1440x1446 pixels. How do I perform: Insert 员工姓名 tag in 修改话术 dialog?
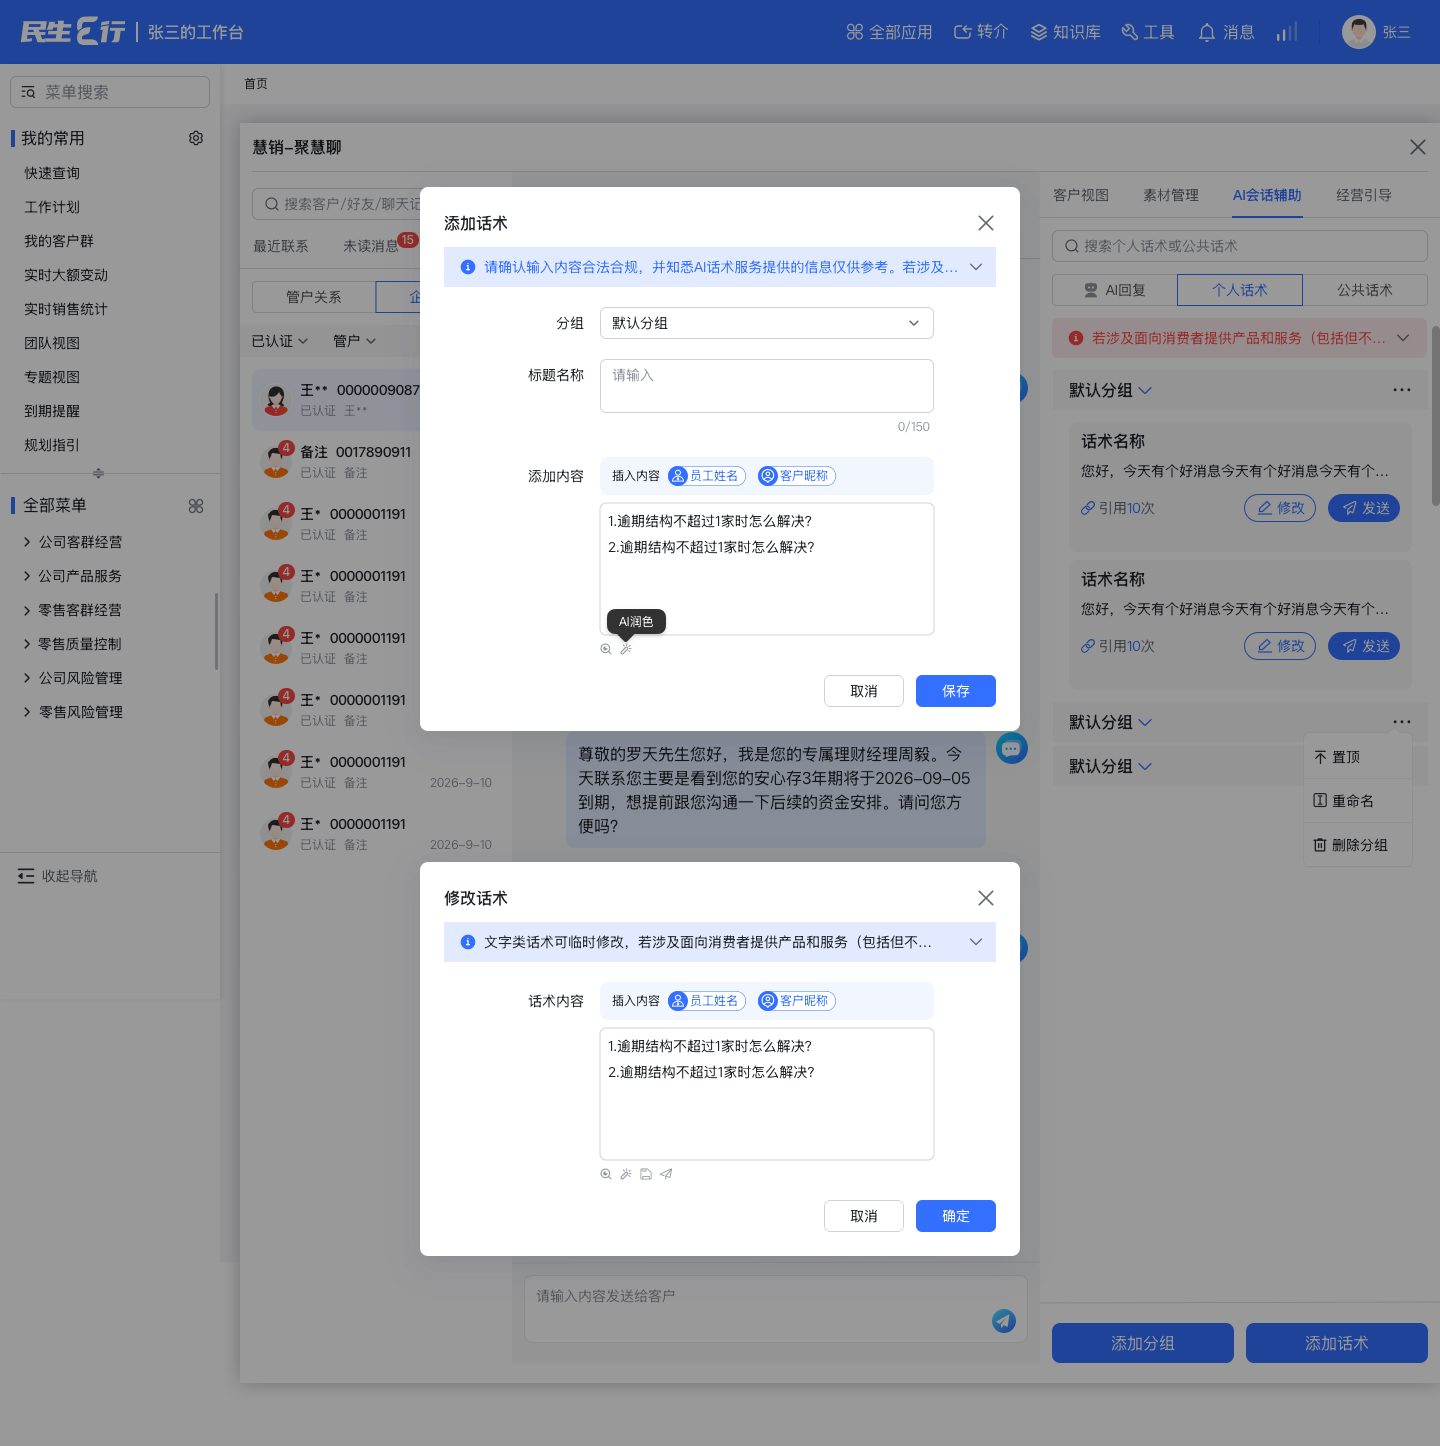click(706, 1001)
